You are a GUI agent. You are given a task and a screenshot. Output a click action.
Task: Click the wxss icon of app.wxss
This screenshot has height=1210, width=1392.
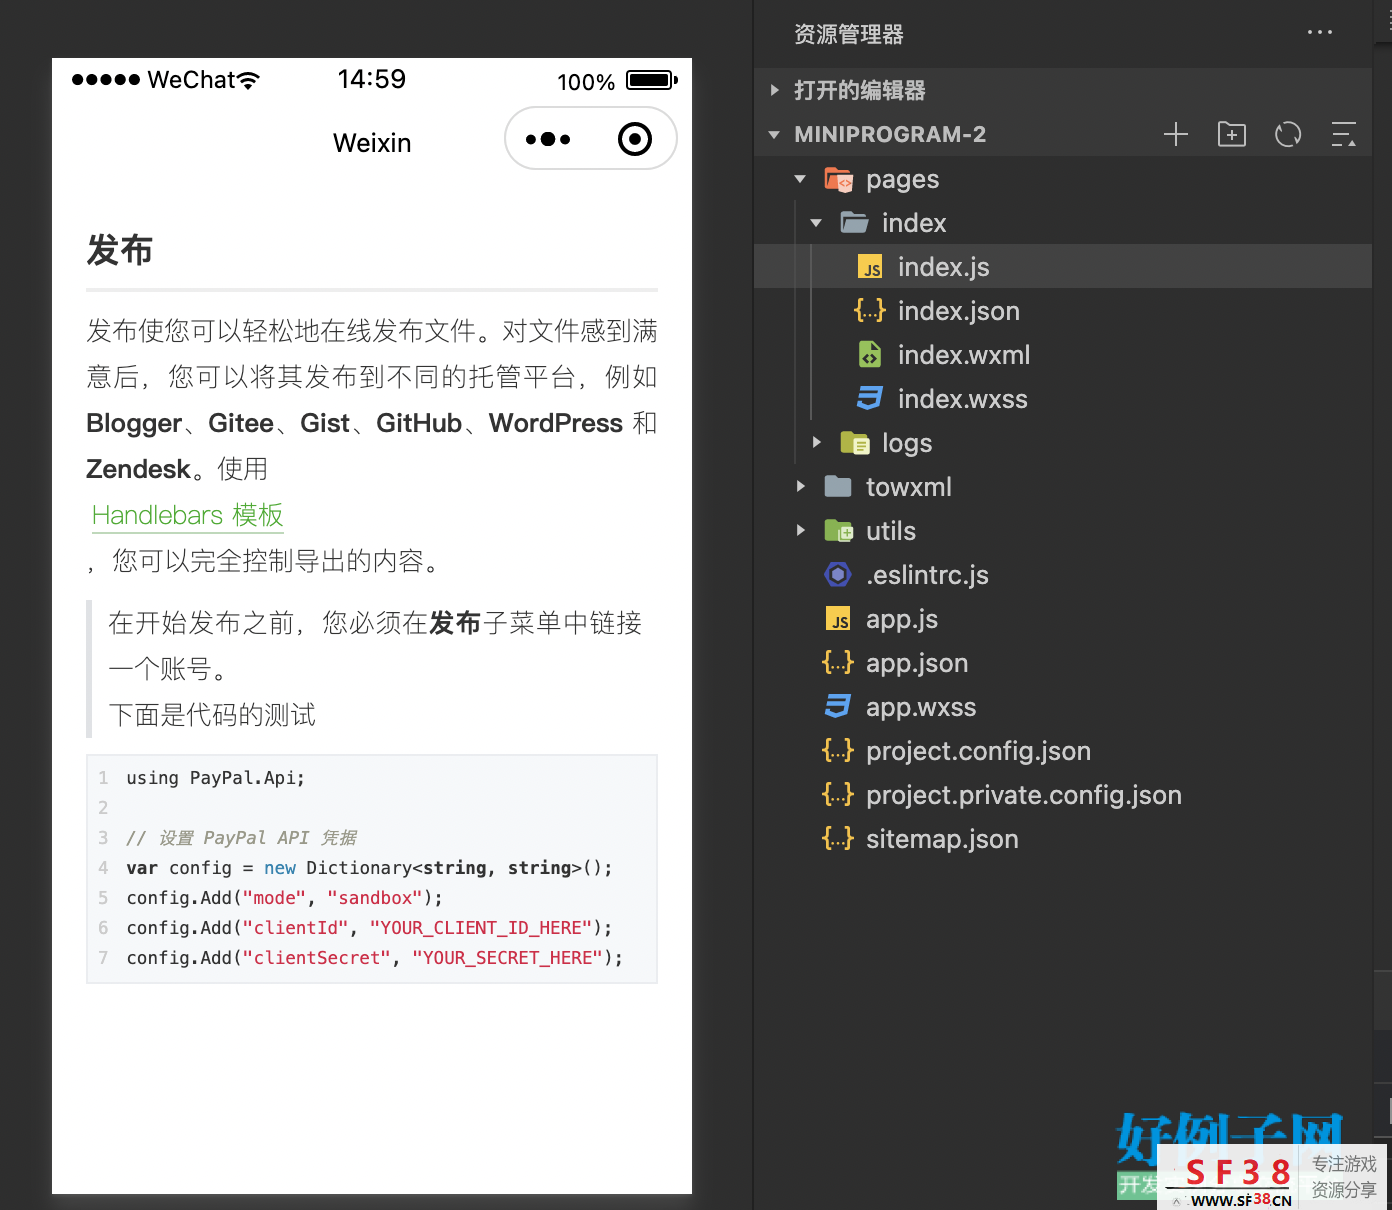click(838, 707)
